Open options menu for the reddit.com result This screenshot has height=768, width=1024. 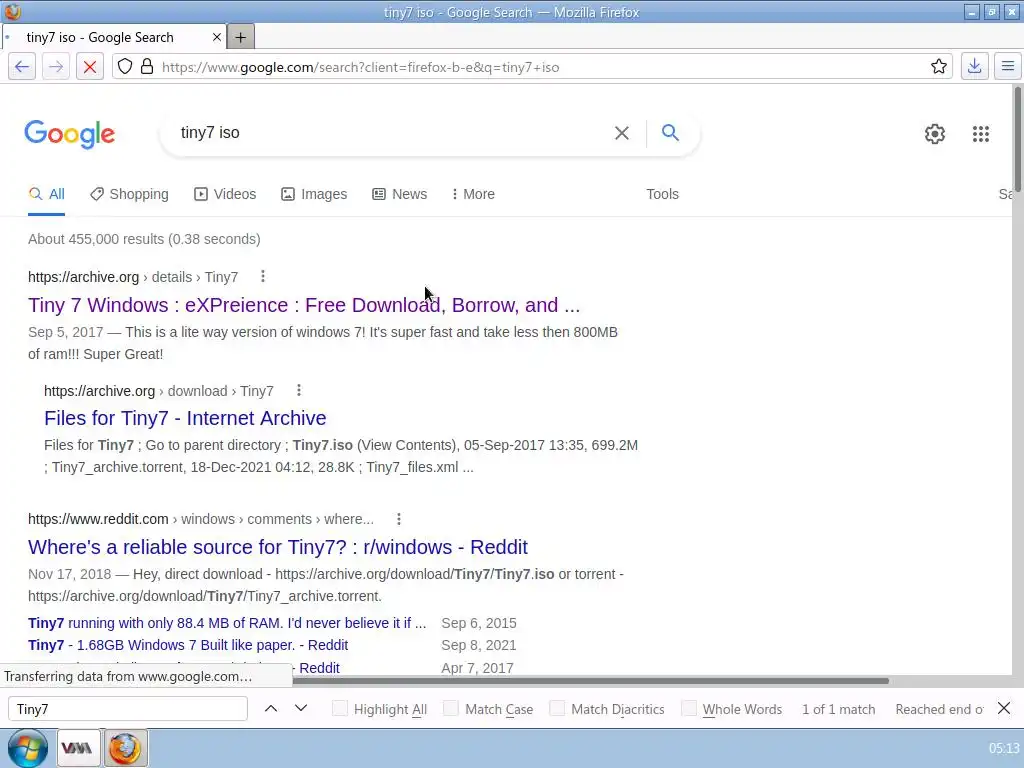[x=399, y=519]
